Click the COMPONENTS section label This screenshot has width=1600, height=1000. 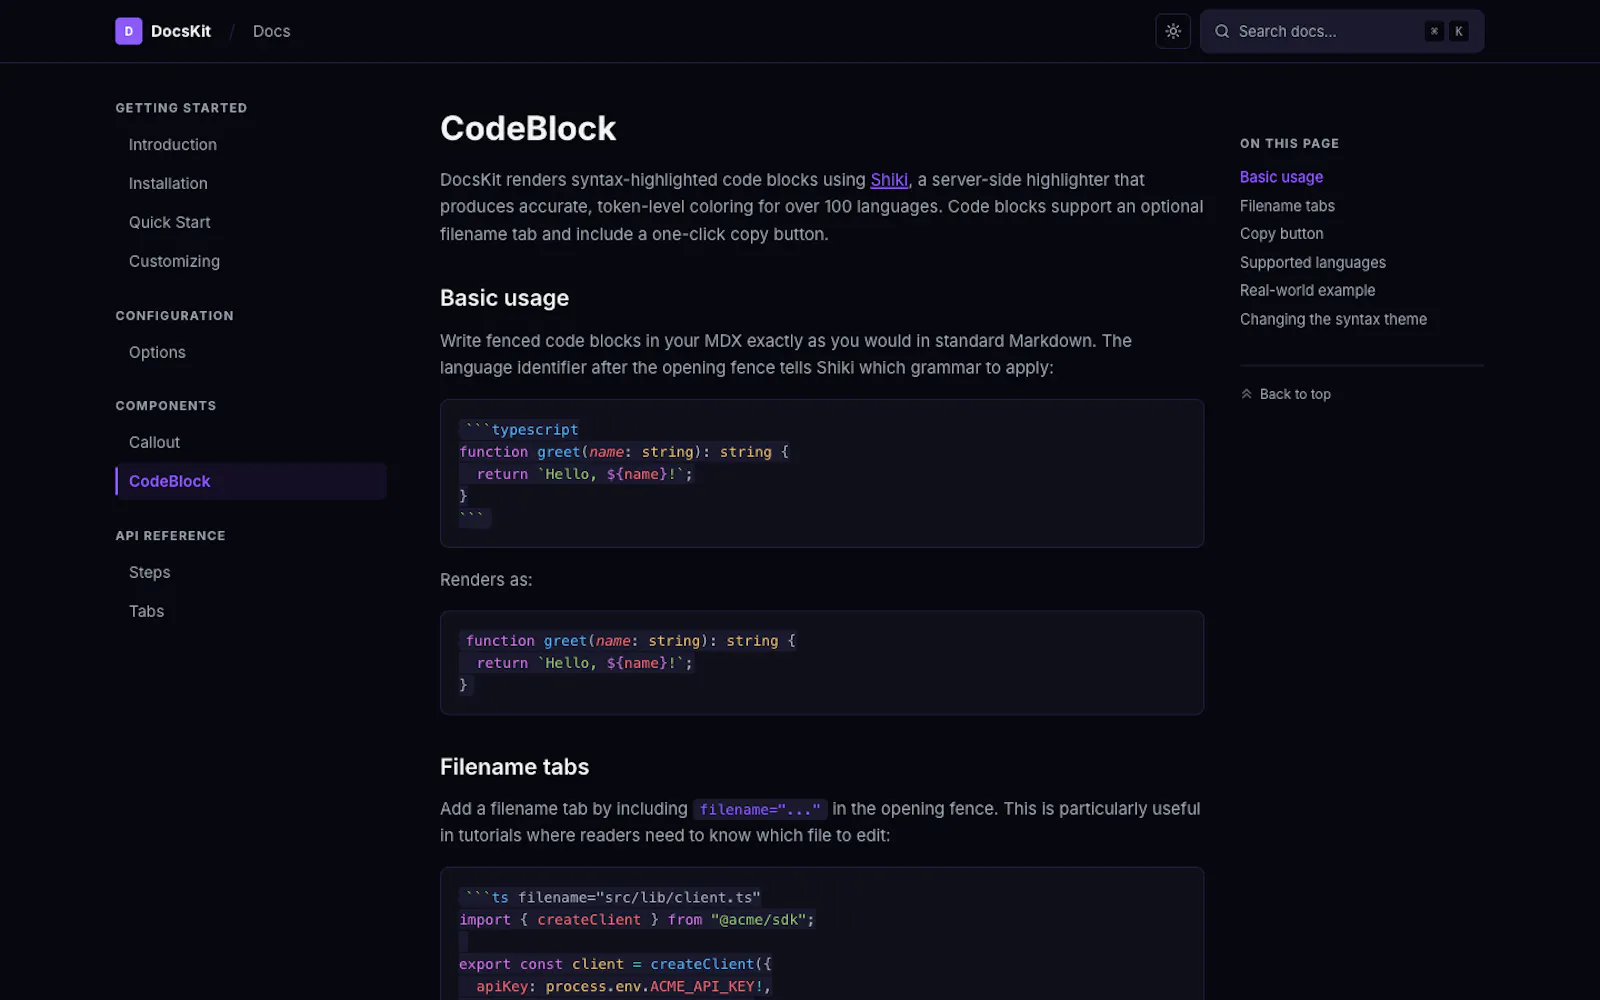click(165, 406)
